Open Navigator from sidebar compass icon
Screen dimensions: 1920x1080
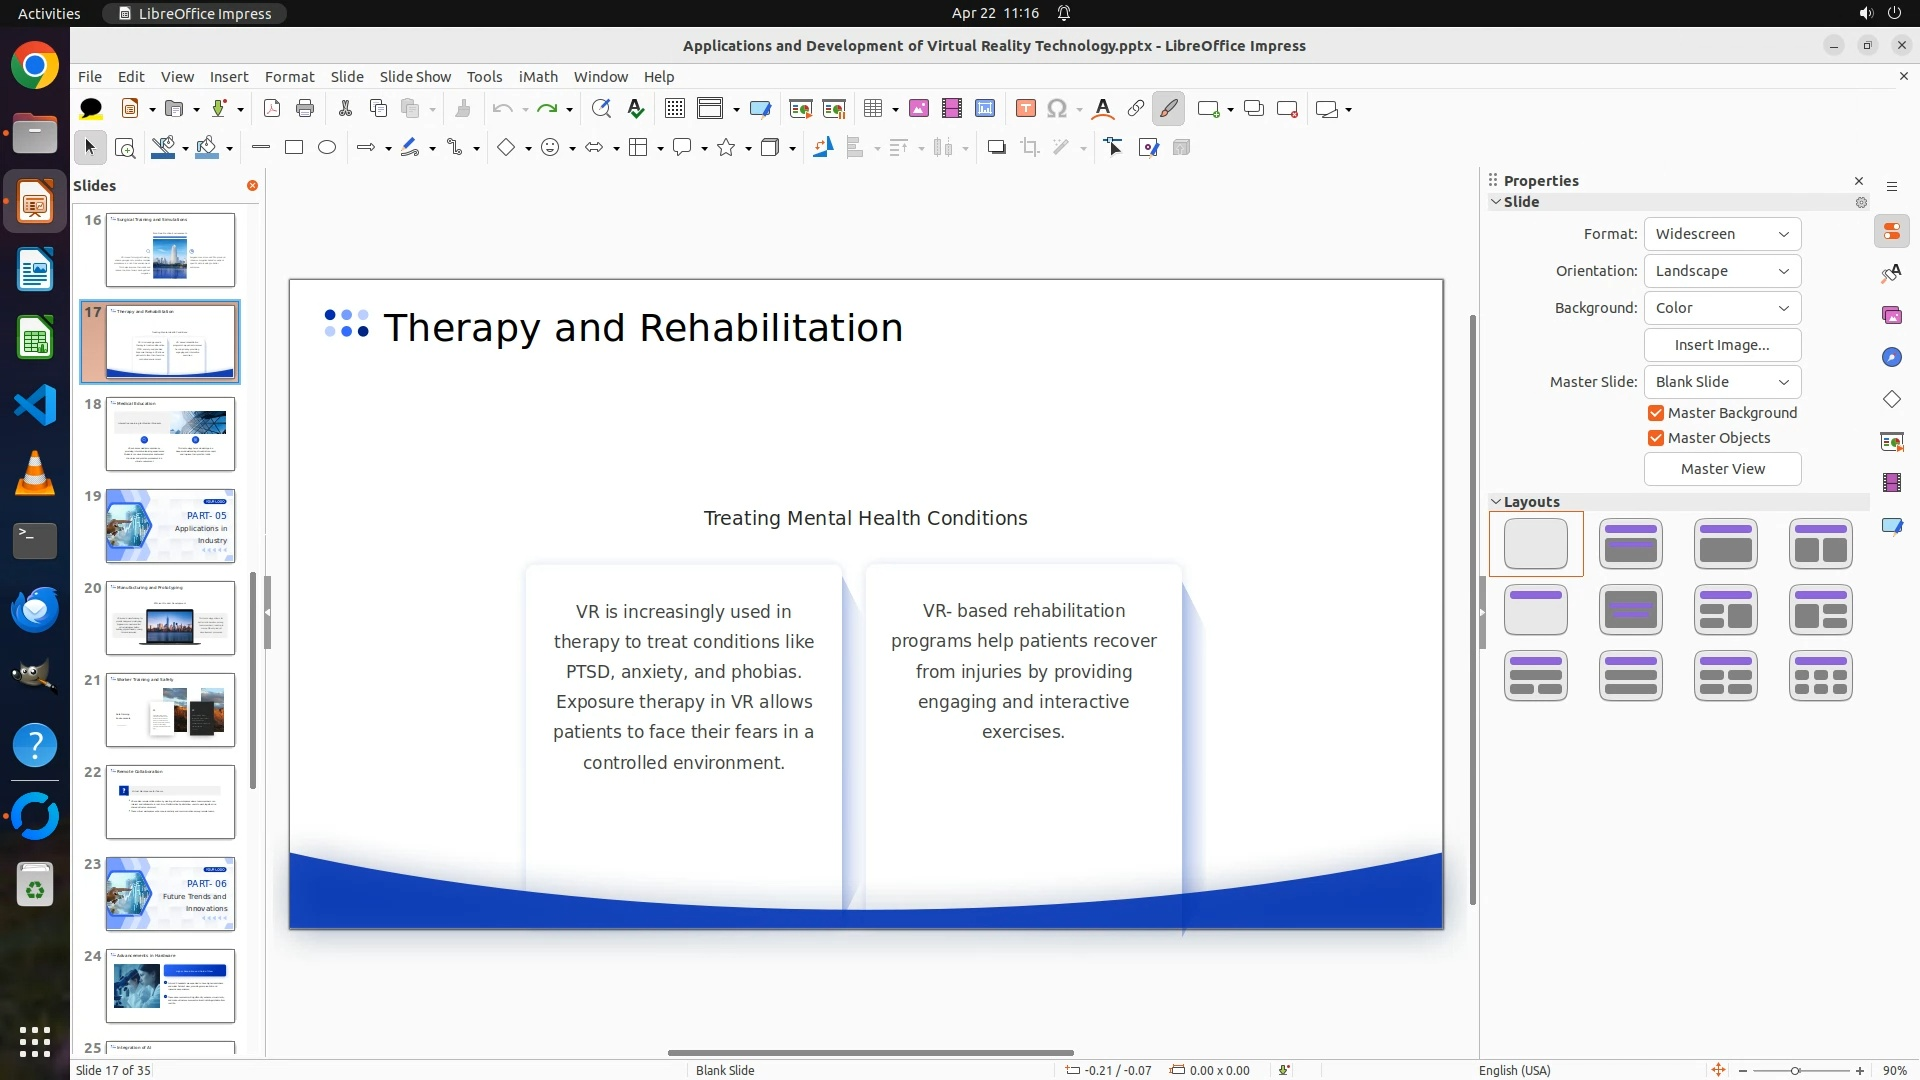tap(1891, 358)
